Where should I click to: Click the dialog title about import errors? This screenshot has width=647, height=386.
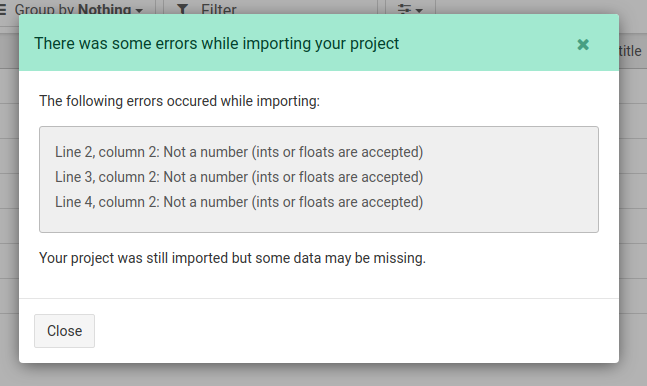point(217,43)
